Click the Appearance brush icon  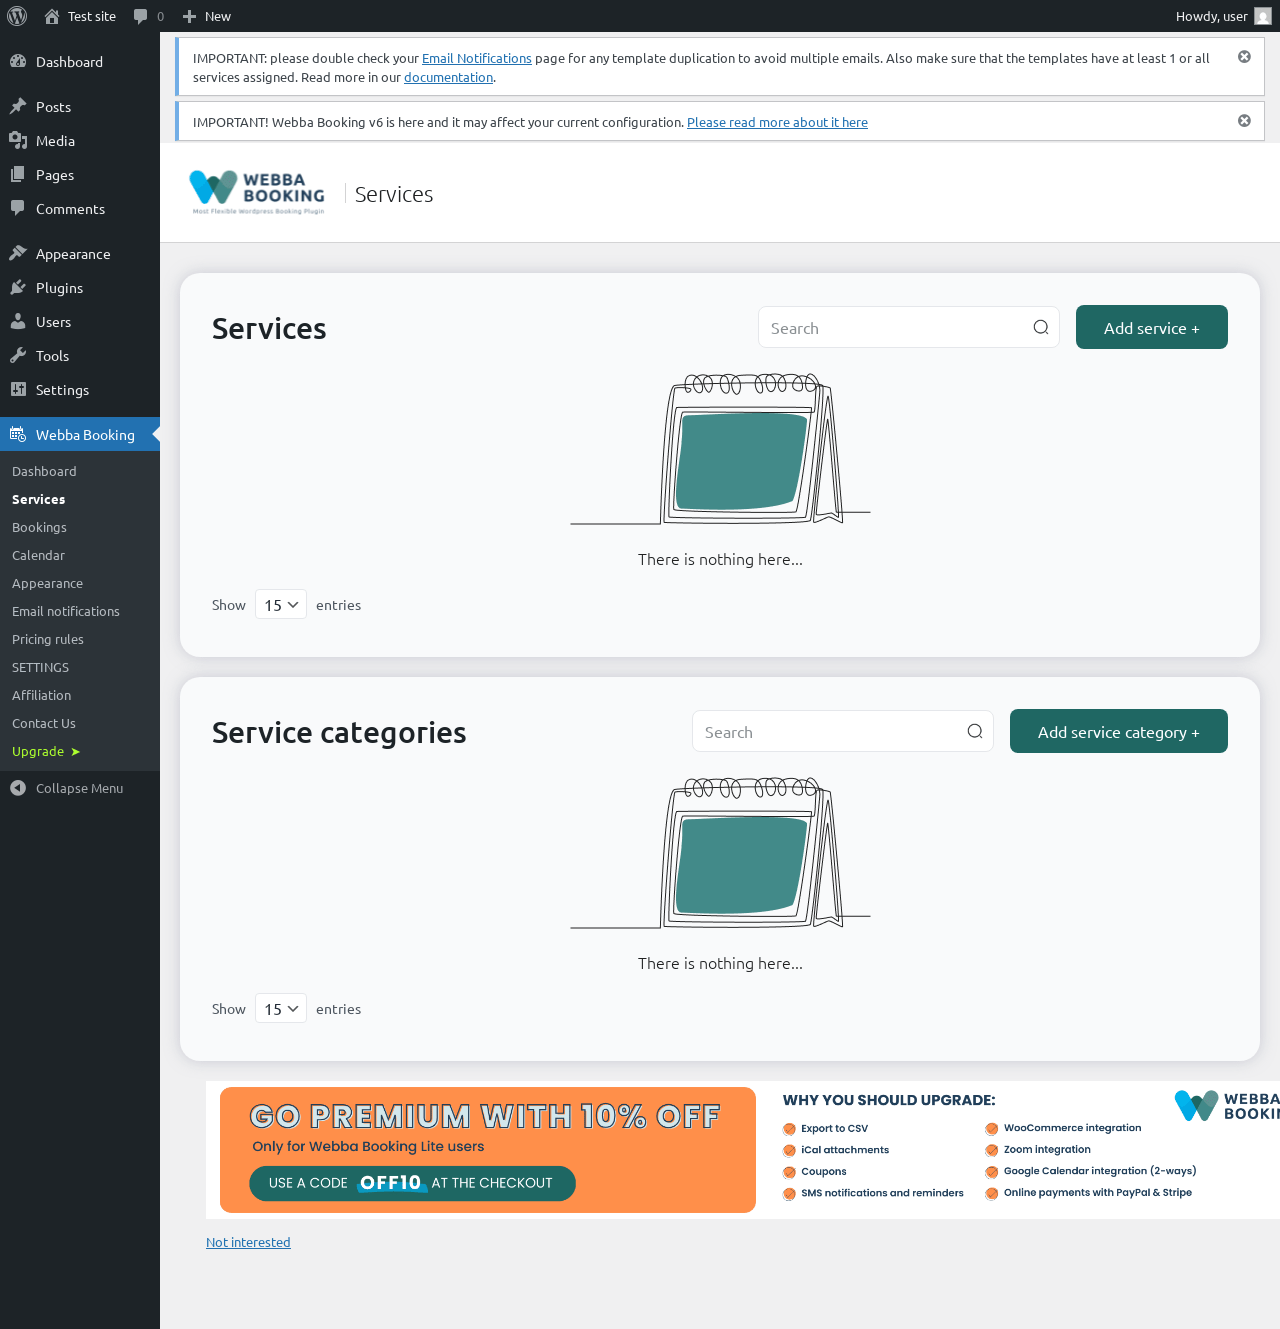pyautogui.click(x=18, y=253)
